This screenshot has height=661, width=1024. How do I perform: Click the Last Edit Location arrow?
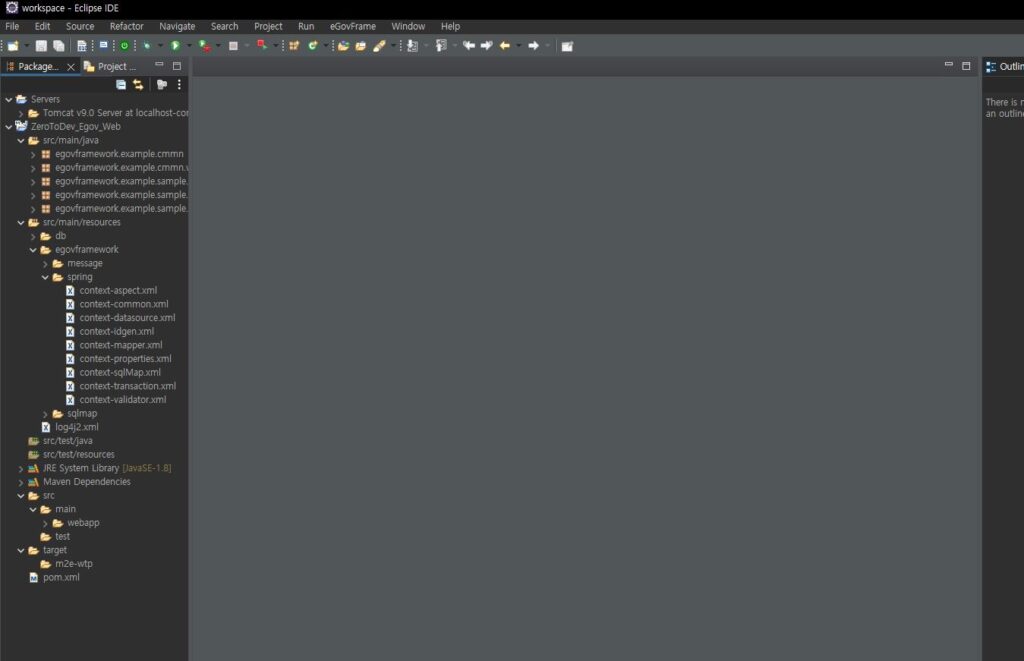(x=469, y=46)
